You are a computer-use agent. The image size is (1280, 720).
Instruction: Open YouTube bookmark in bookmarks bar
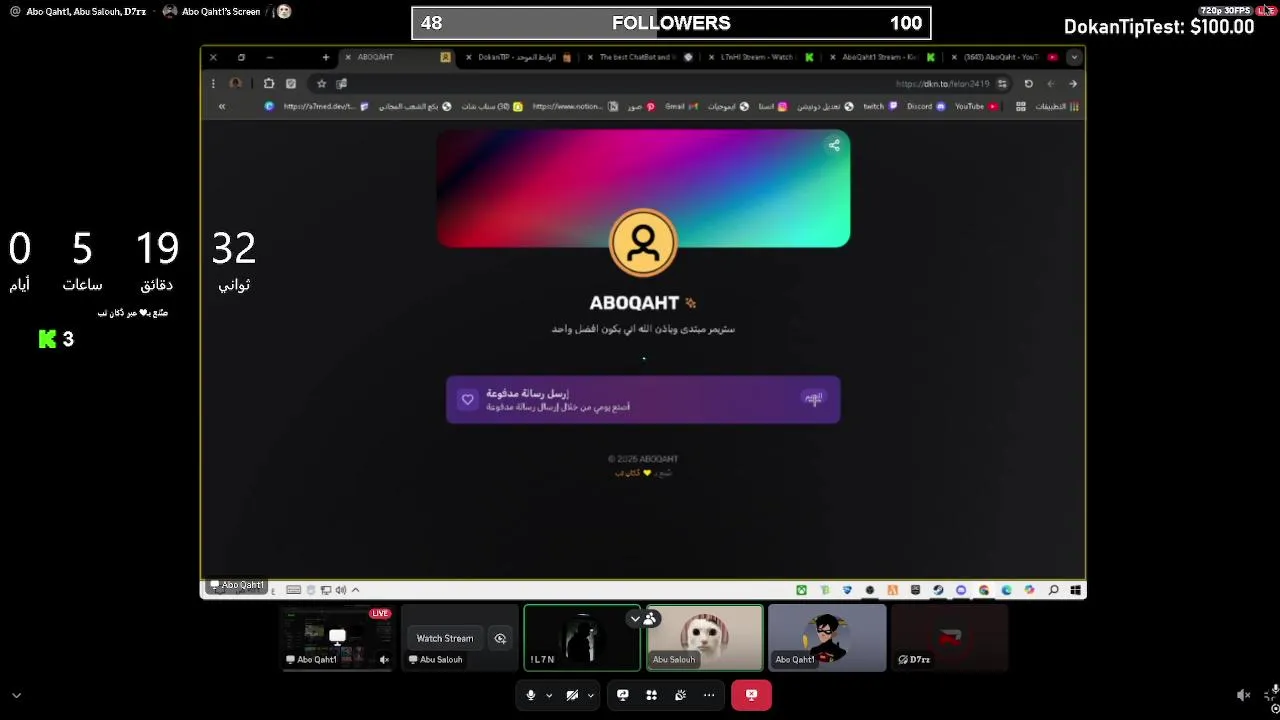click(x=976, y=106)
